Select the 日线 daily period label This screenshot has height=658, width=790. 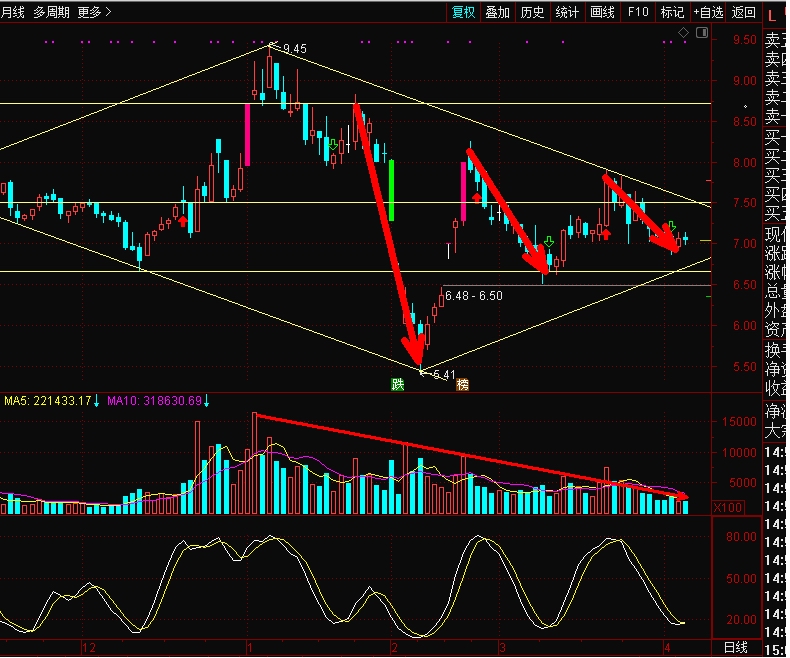(x=736, y=647)
